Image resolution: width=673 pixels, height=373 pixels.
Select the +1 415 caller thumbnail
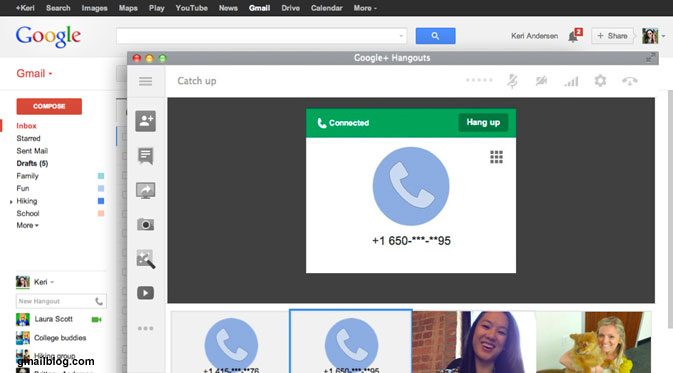pyautogui.click(x=230, y=342)
